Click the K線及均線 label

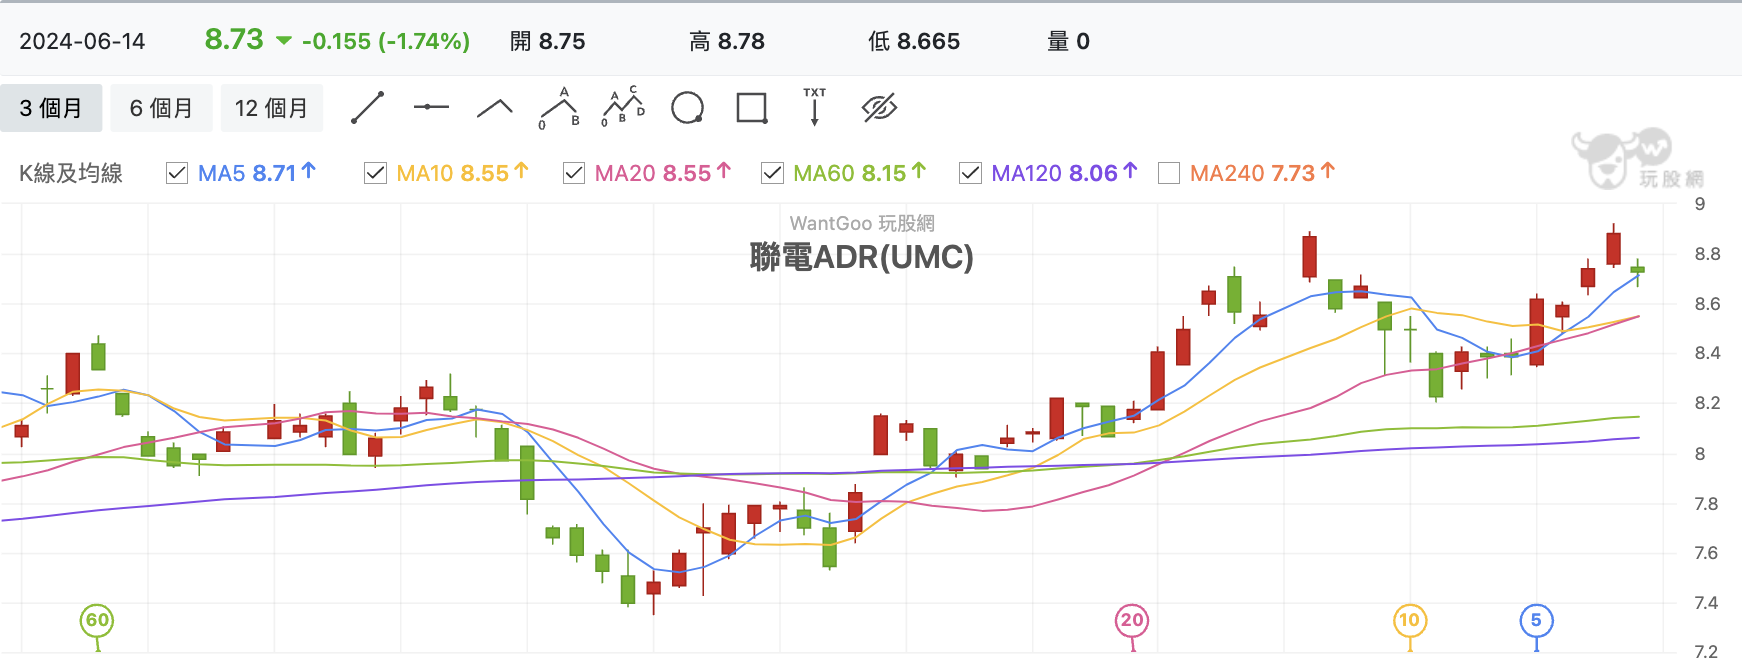tap(71, 173)
